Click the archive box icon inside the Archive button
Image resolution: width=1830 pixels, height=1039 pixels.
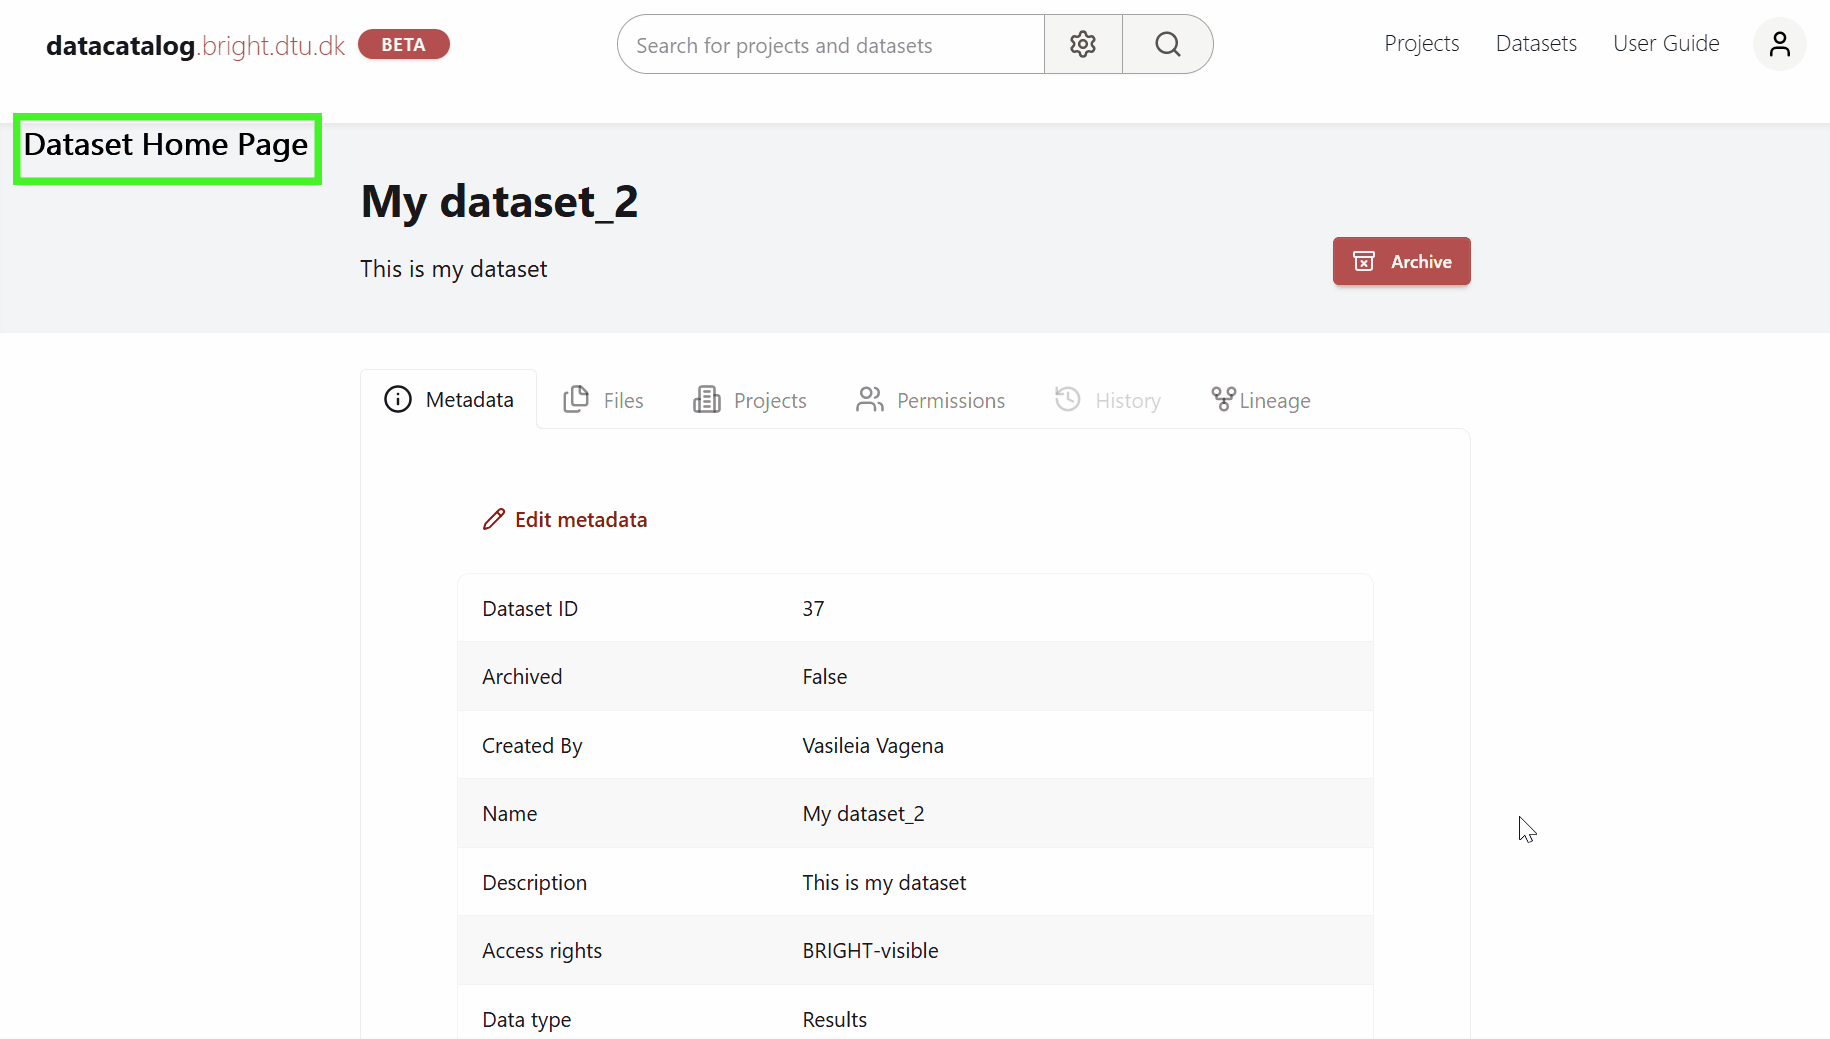click(1363, 261)
